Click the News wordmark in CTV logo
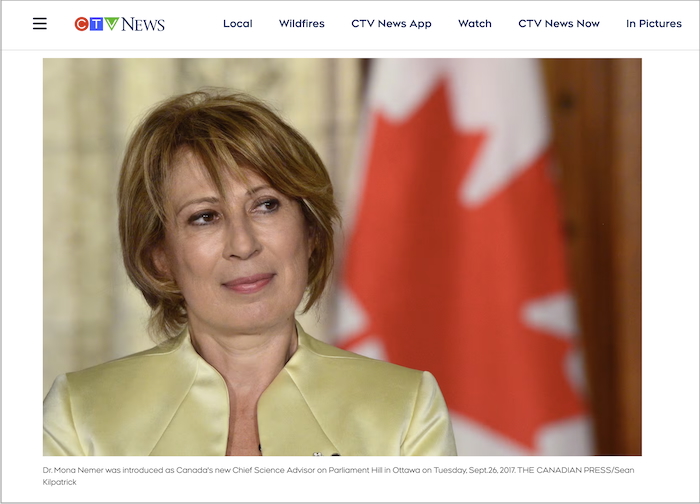700x504 pixels. (143, 24)
